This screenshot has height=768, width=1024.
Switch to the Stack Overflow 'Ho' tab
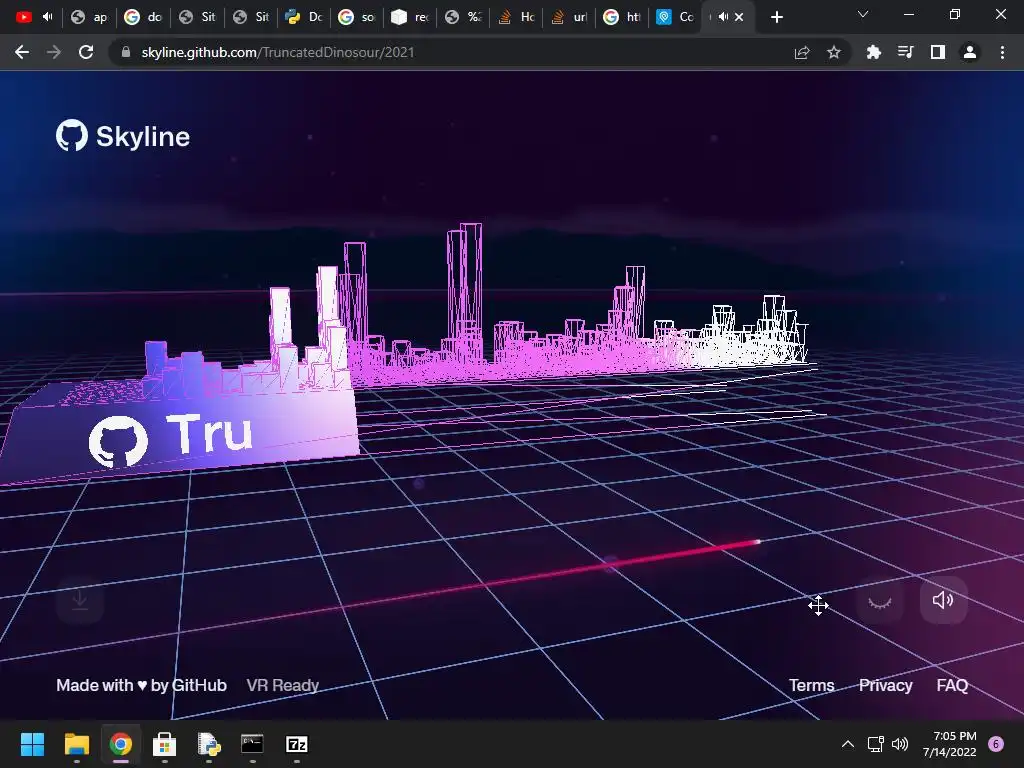click(517, 17)
